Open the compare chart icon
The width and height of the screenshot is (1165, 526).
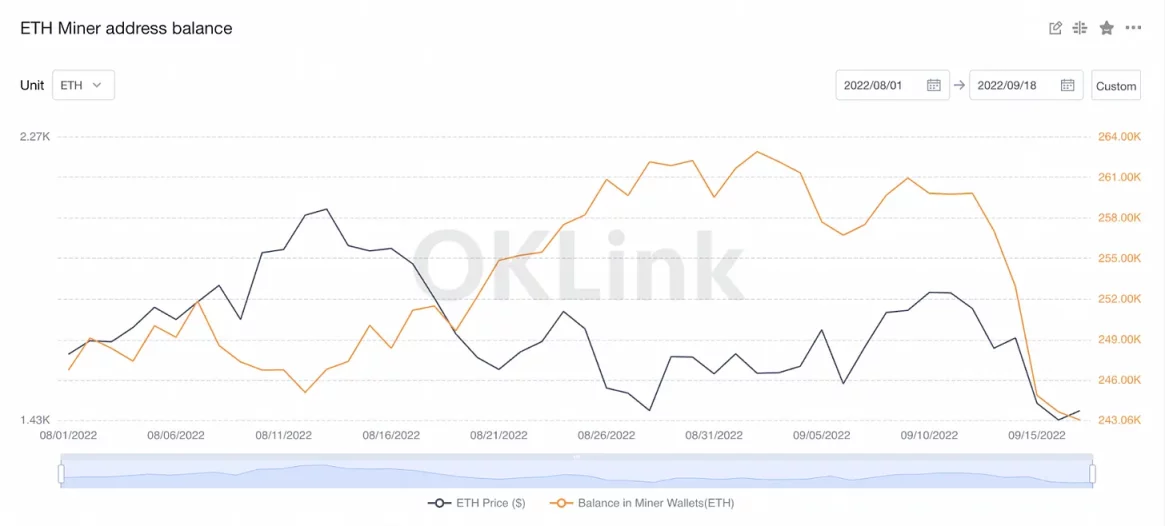click(x=1080, y=28)
